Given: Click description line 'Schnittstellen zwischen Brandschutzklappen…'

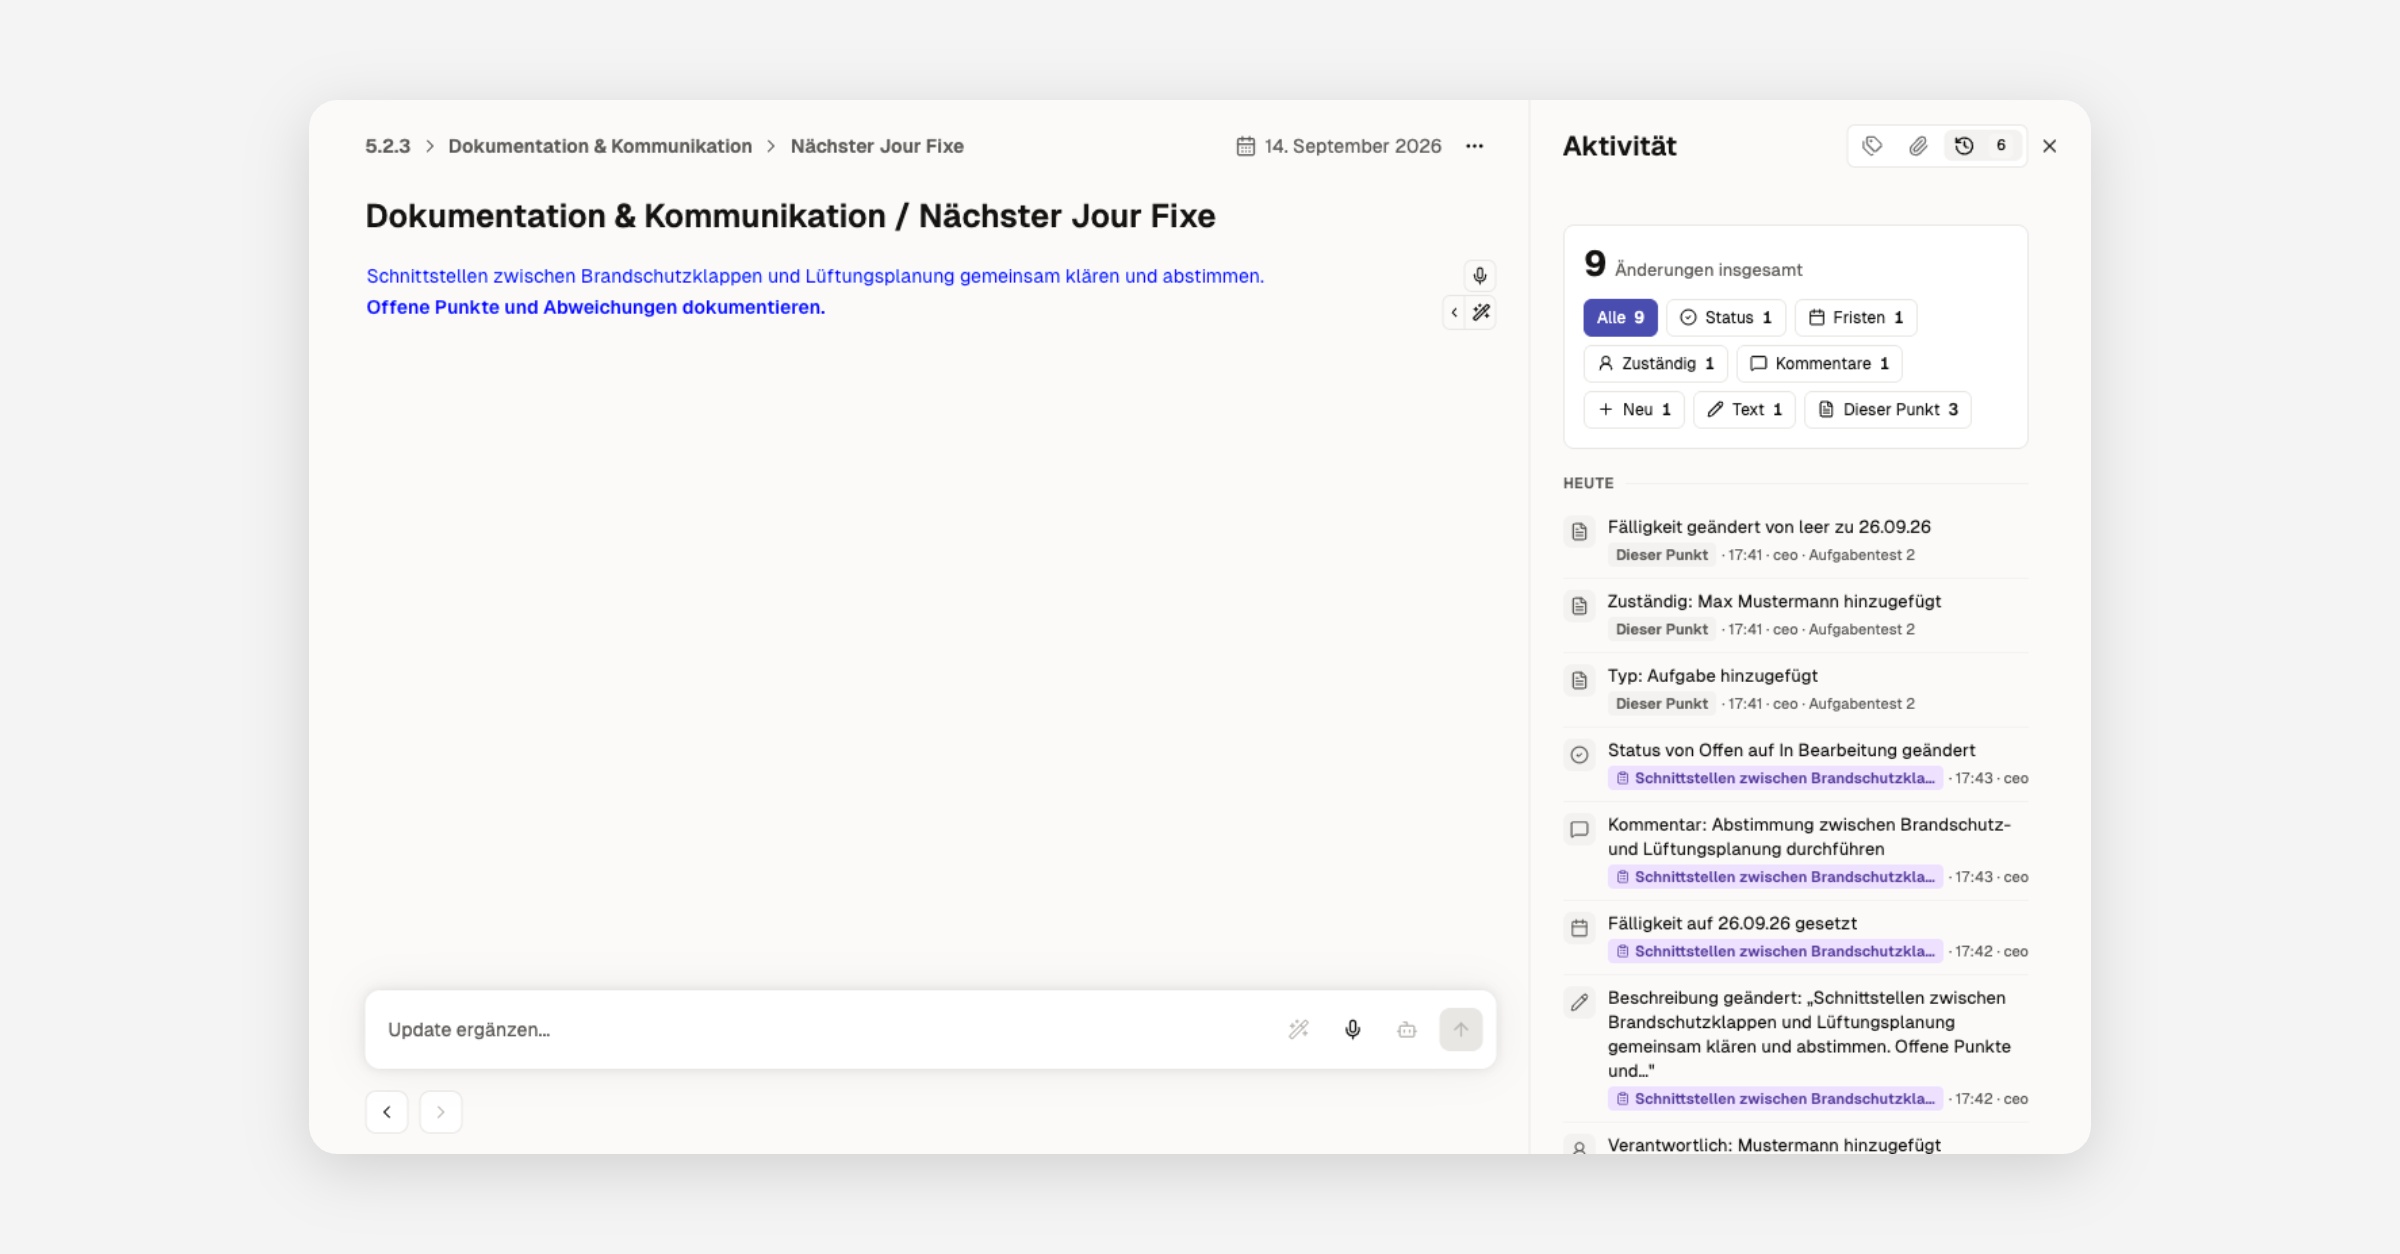Looking at the screenshot, I should point(815,276).
